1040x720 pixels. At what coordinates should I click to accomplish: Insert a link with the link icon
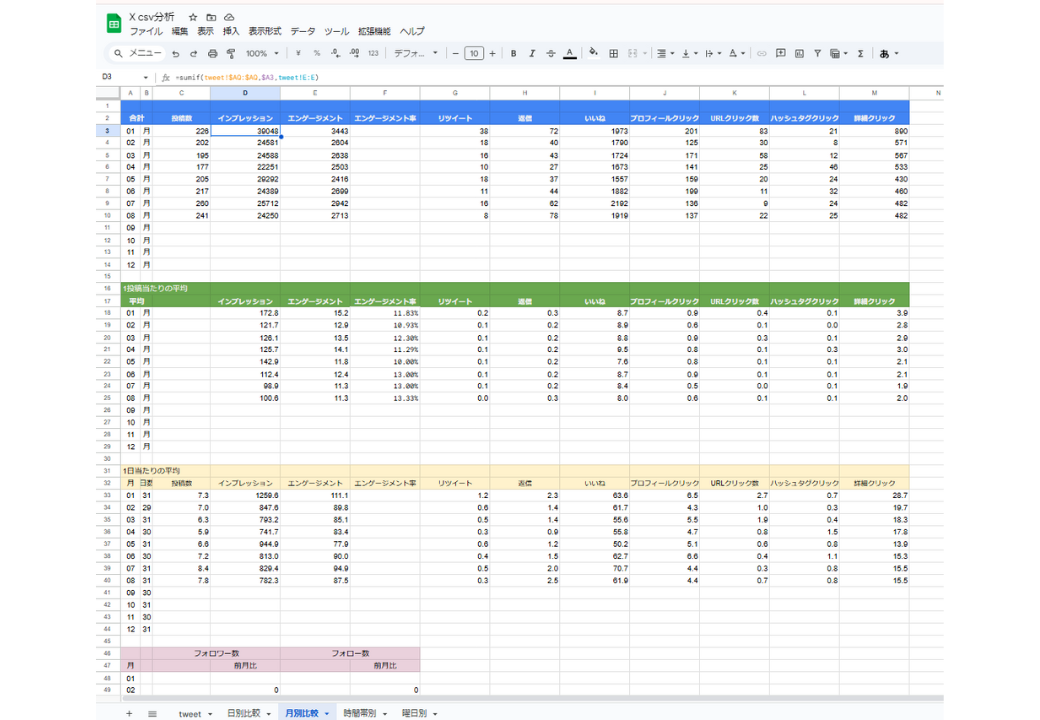click(761, 54)
